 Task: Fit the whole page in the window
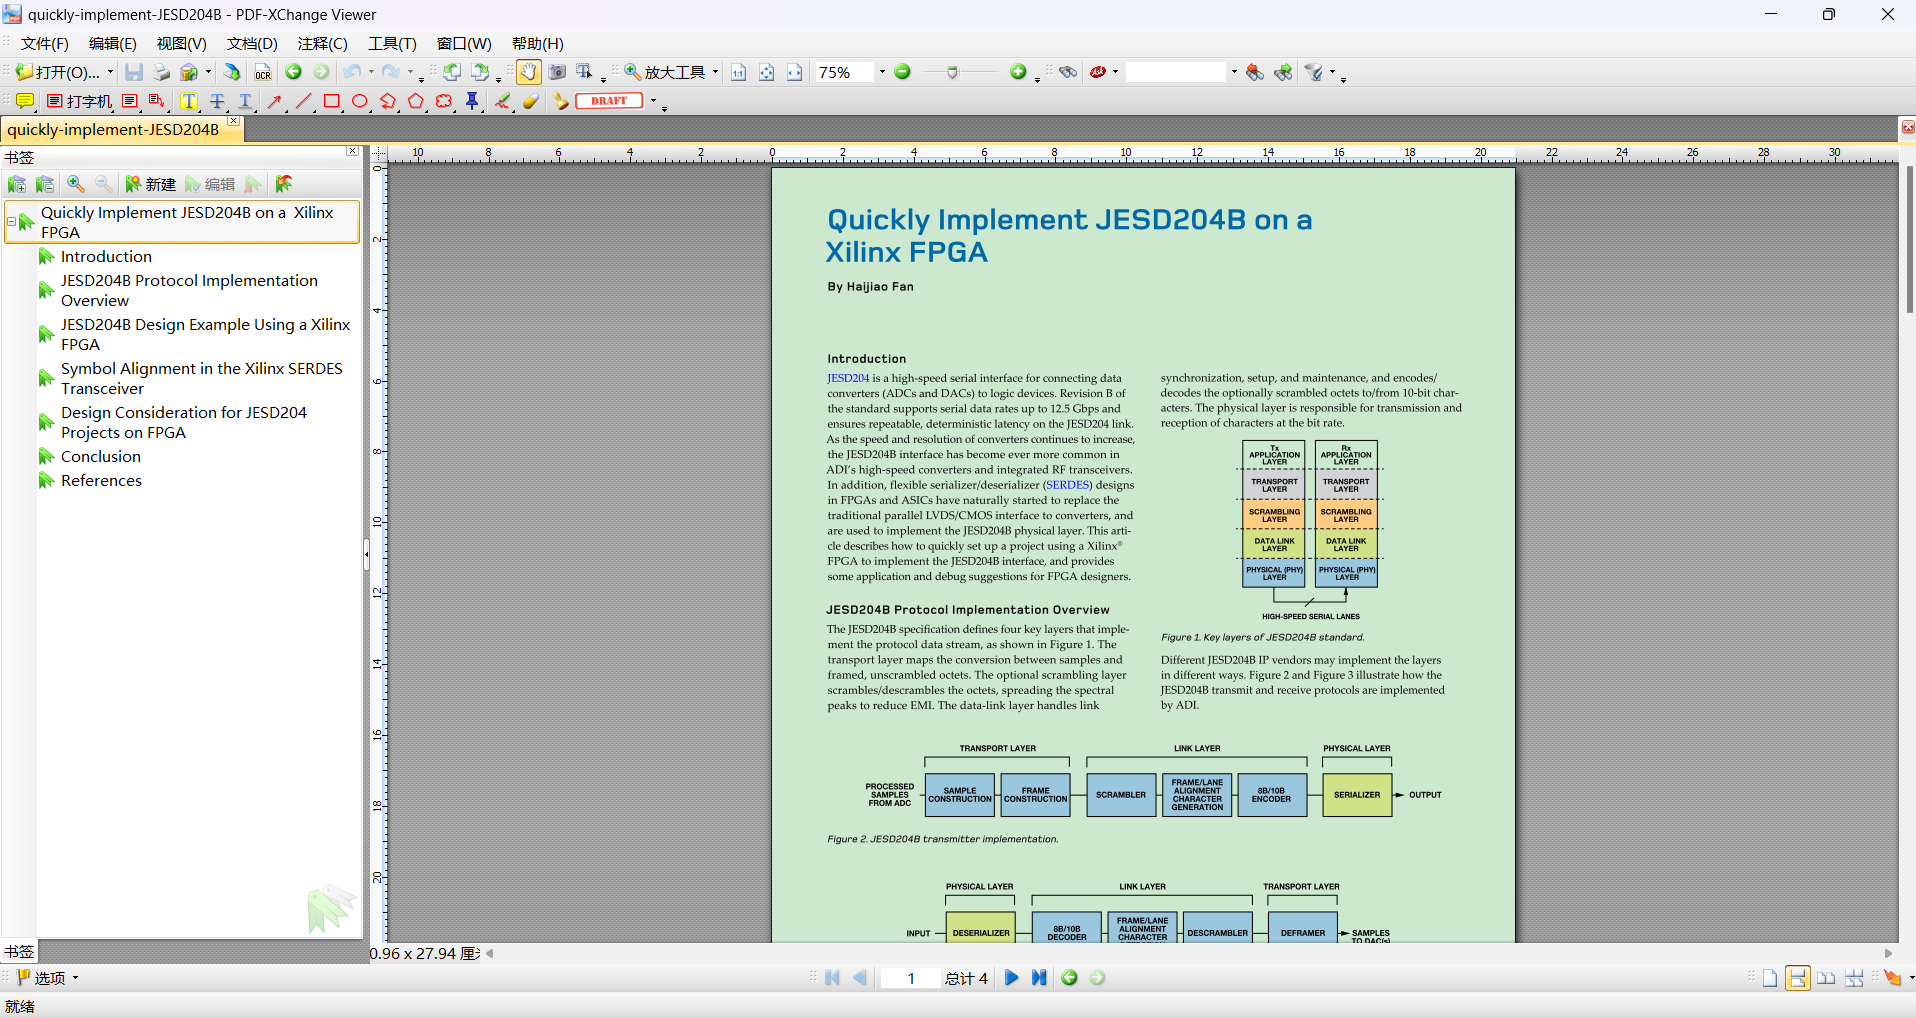[x=766, y=72]
